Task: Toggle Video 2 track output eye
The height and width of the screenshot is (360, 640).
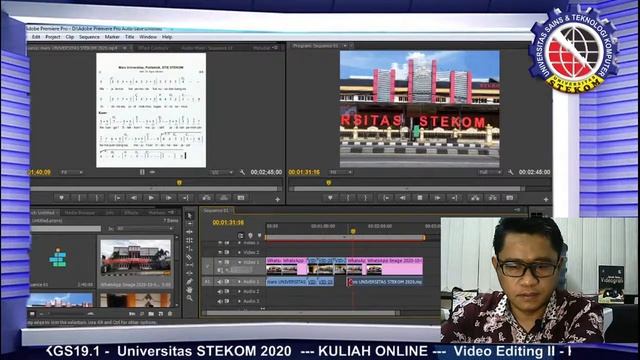Action: [x=220, y=252]
